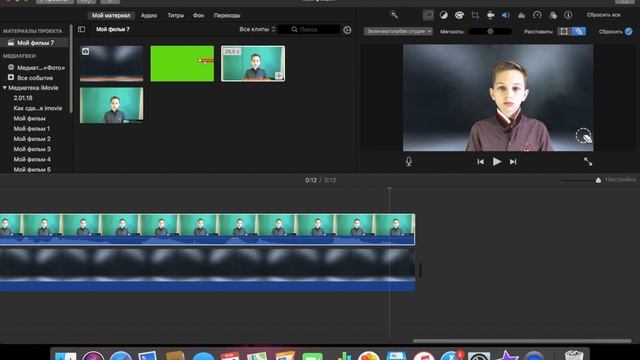The height and width of the screenshot is (360, 640).
Task: Select the dark background clip on timeline
Action: coord(207,269)
